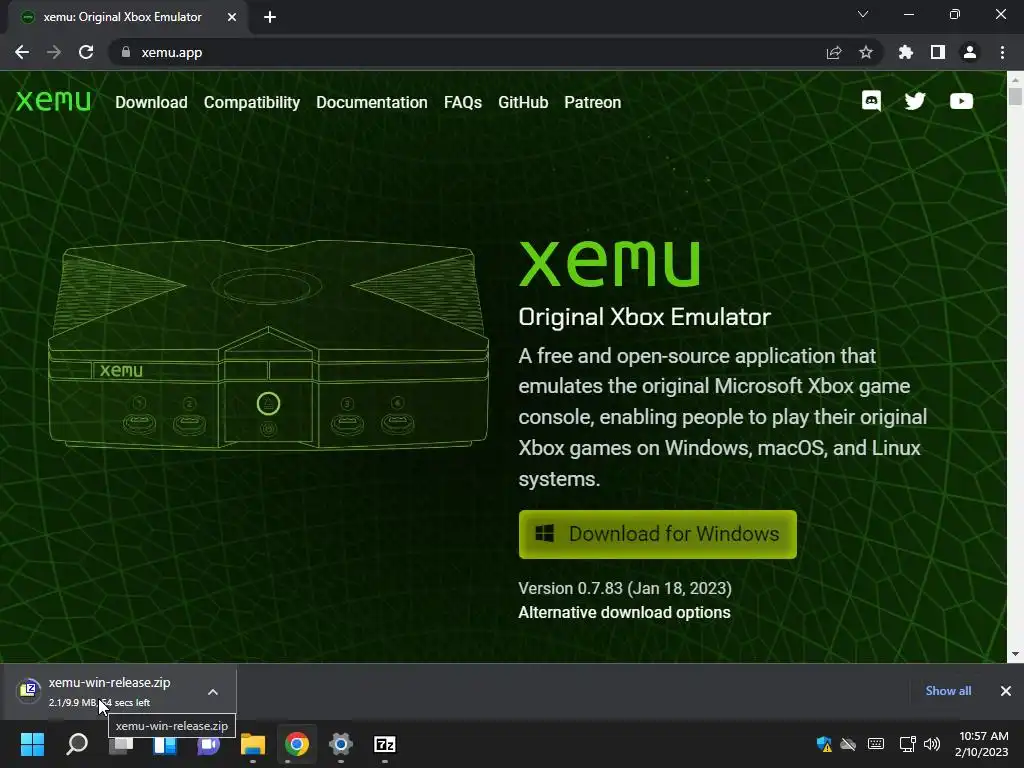Screen dimensions: 1024x768
Task: Bookmark this tab with star
Action: pyautogui.click(x=866, y=52)
